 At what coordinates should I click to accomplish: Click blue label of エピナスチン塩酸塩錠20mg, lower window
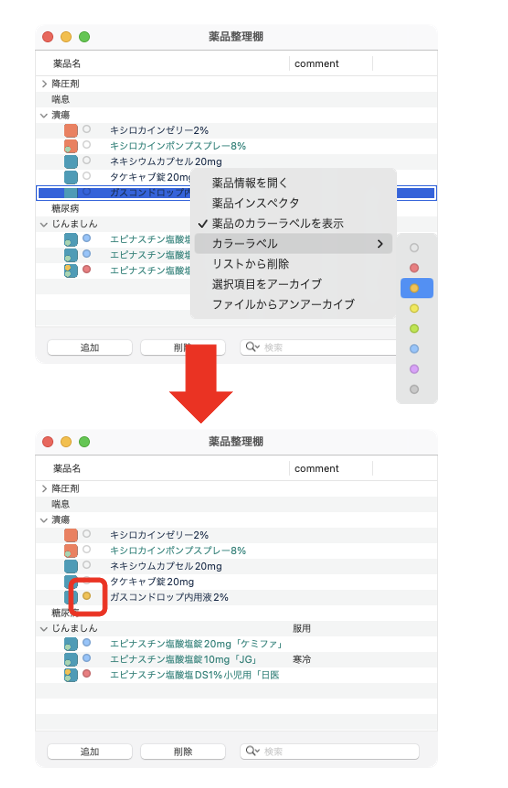coord(87,642)
